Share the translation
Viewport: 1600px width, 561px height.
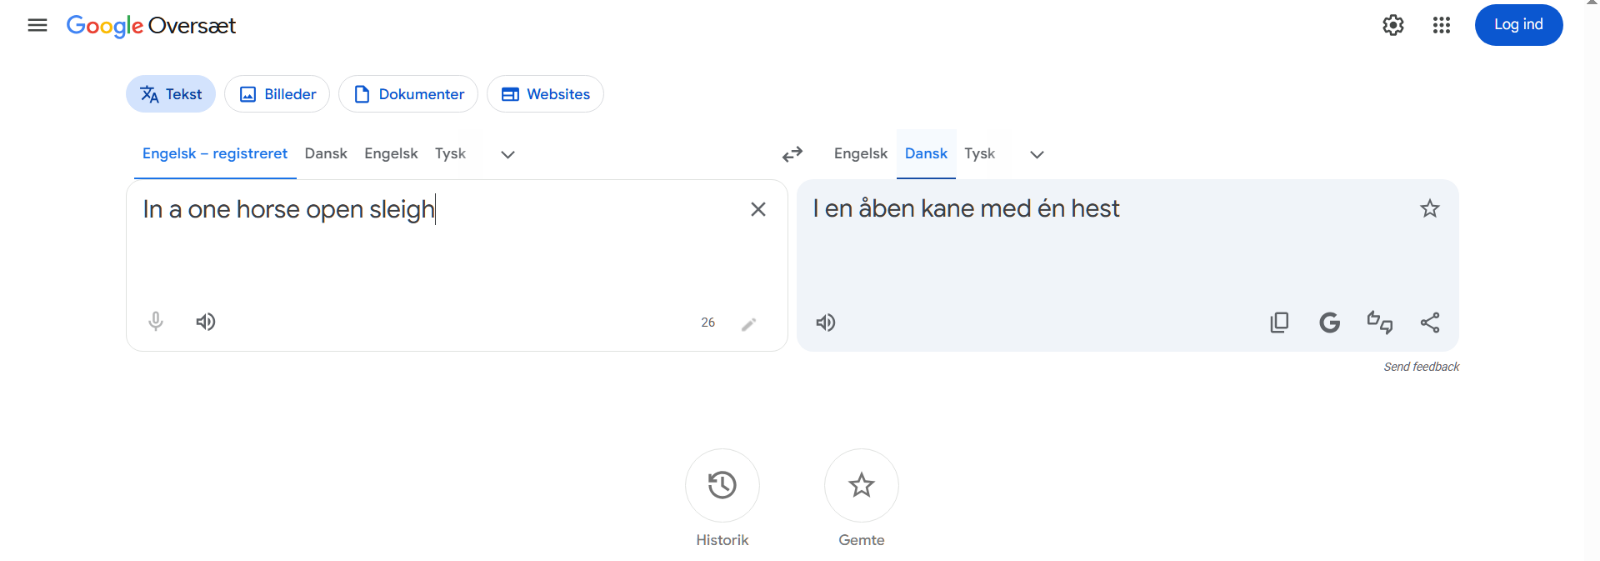[x=1430, y=323]
